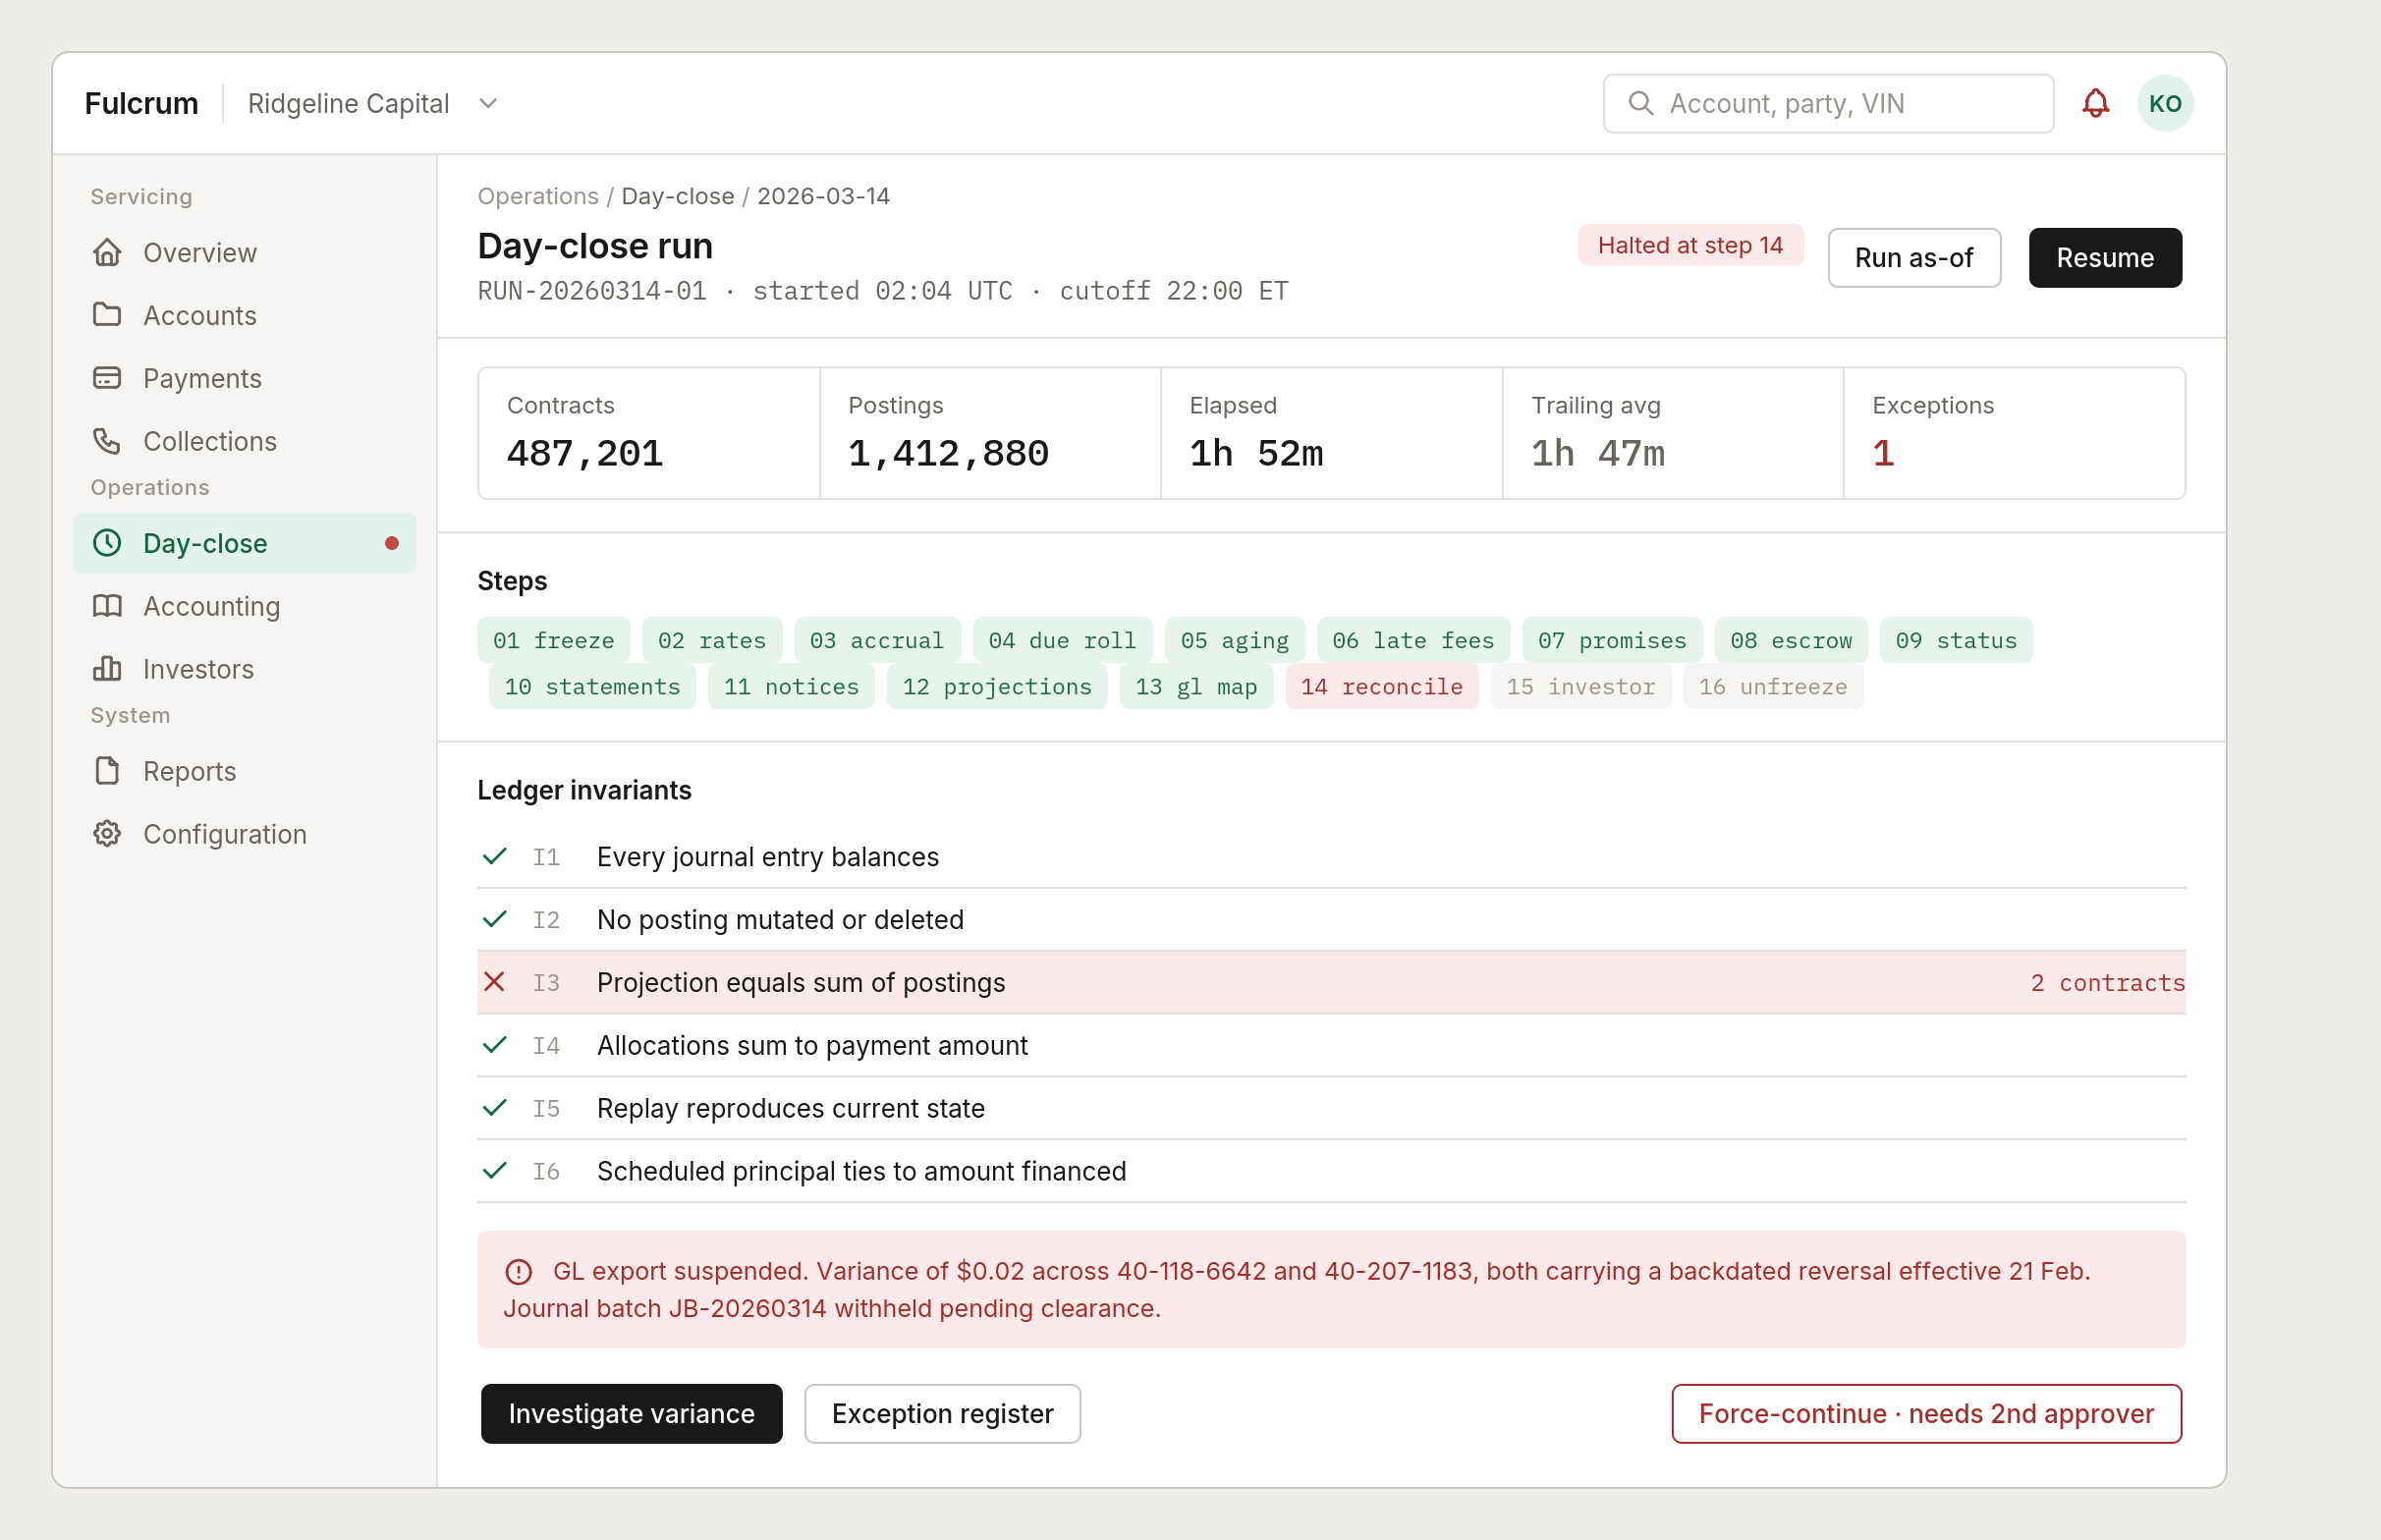Open Investors in the sidebar
The height and width of the screenshot is (1540, 2381).
[244, 669]
